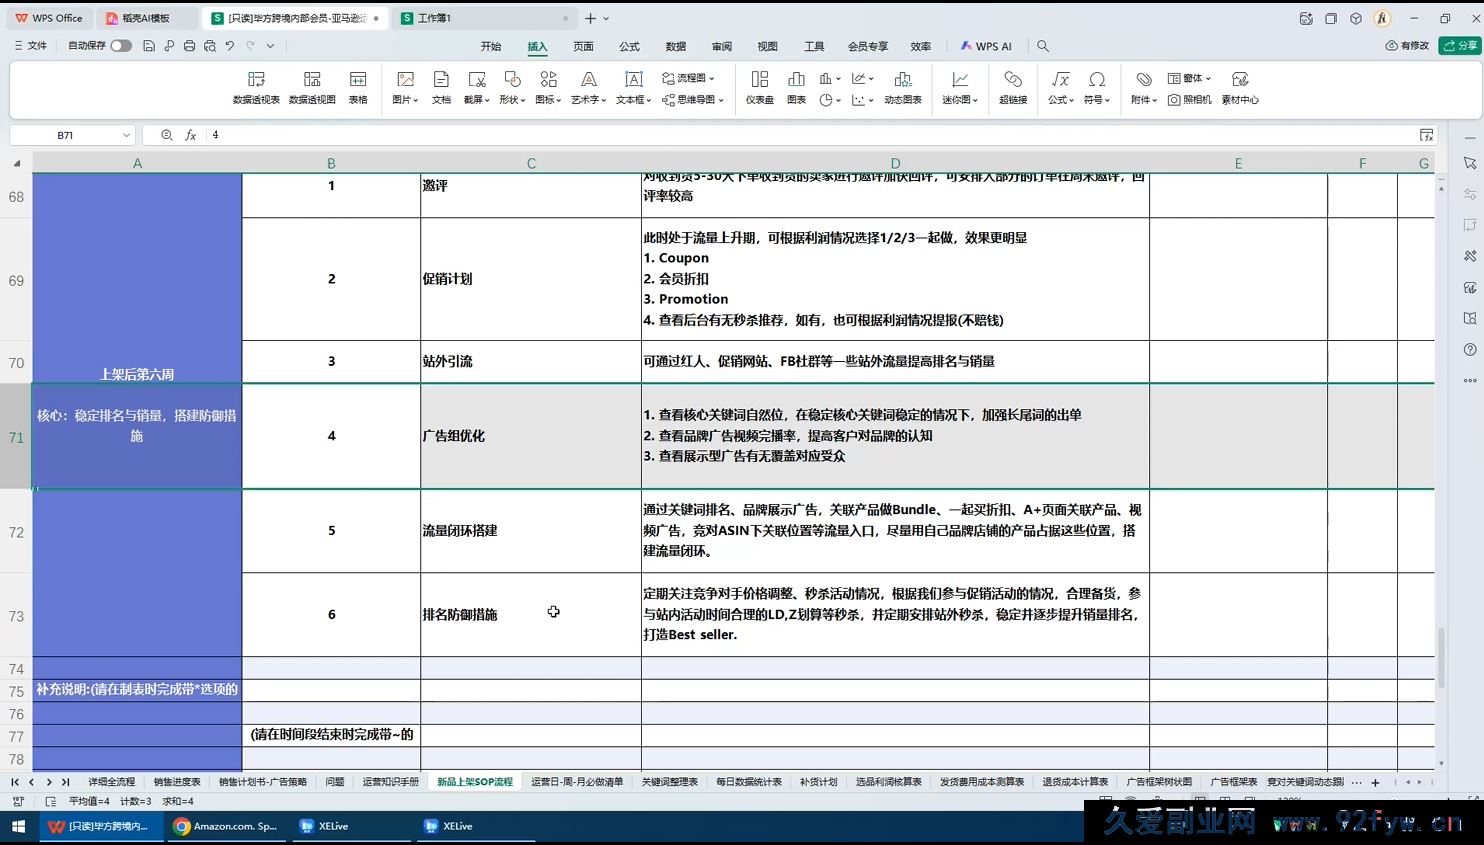The height and width of the screenshot is (845, 1484).
Task: Insert a 超链接 hyperlink
Action: click(1012, 87)
